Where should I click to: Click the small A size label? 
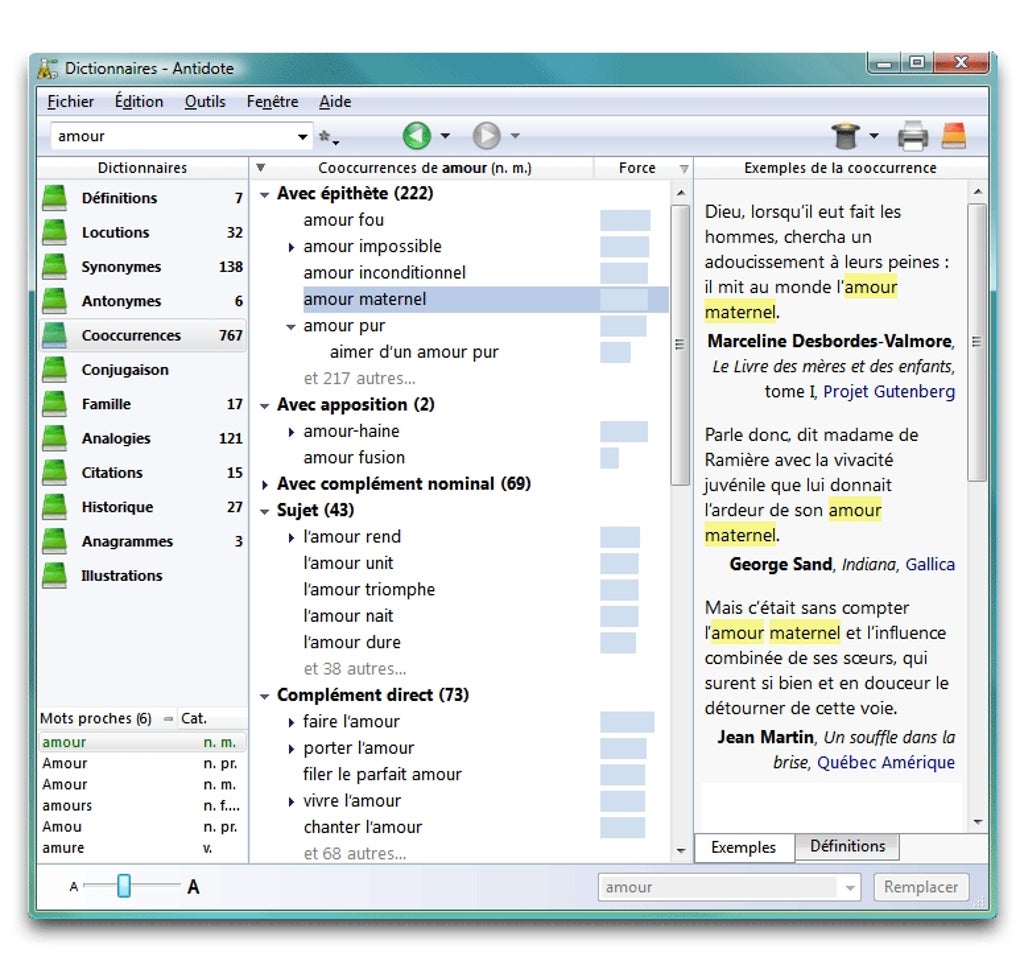click(x=74, y=886)
